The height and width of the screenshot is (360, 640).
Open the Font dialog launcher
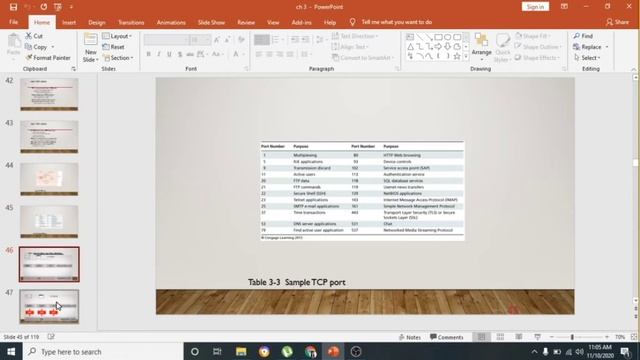pos(247,69)
